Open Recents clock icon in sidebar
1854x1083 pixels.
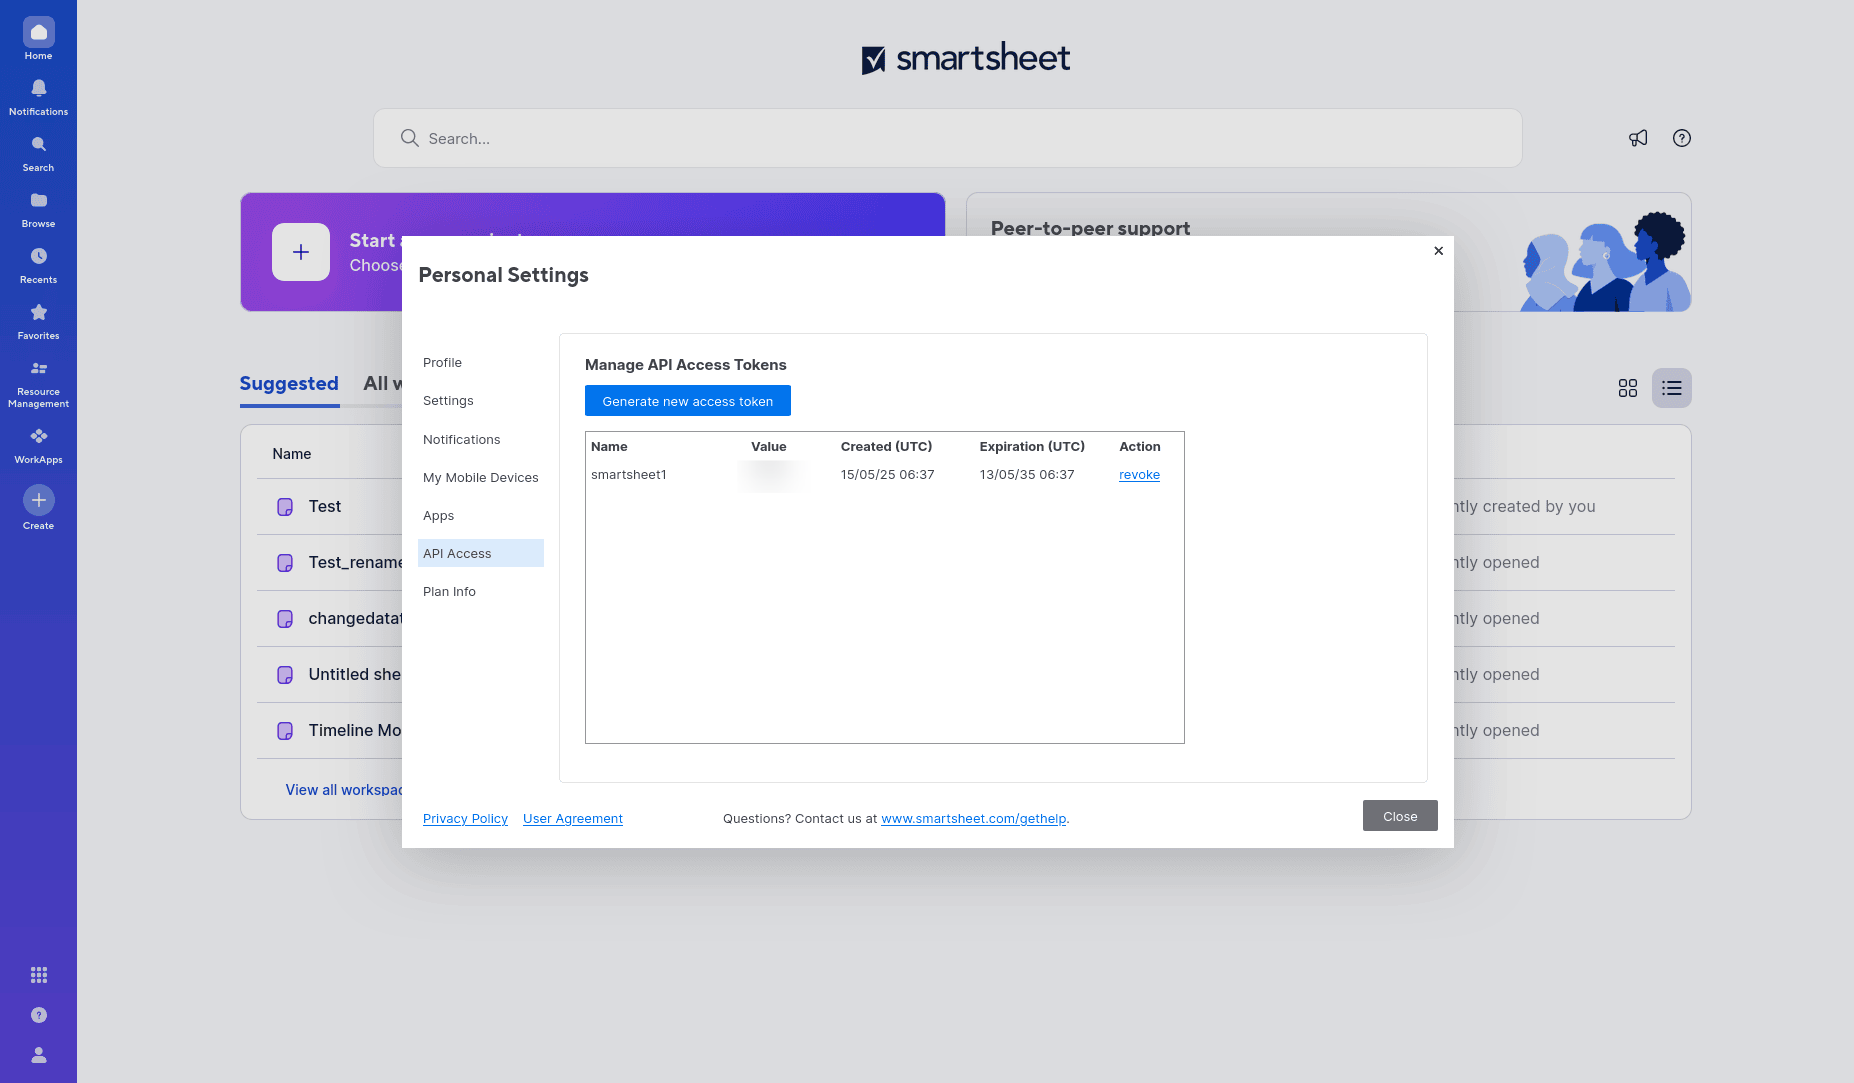pos(38,265)
